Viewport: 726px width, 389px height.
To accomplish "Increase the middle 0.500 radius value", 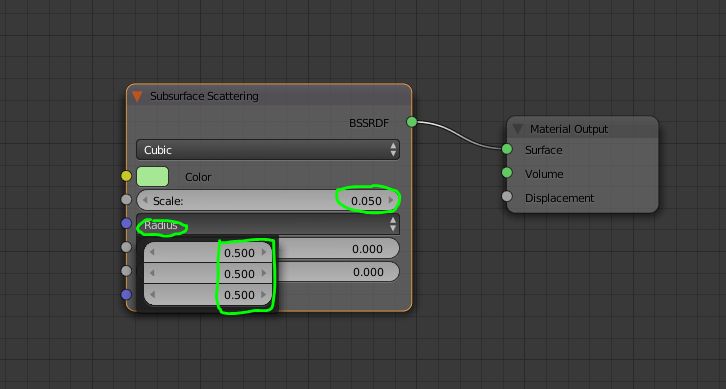I will [x=264, y=273].
